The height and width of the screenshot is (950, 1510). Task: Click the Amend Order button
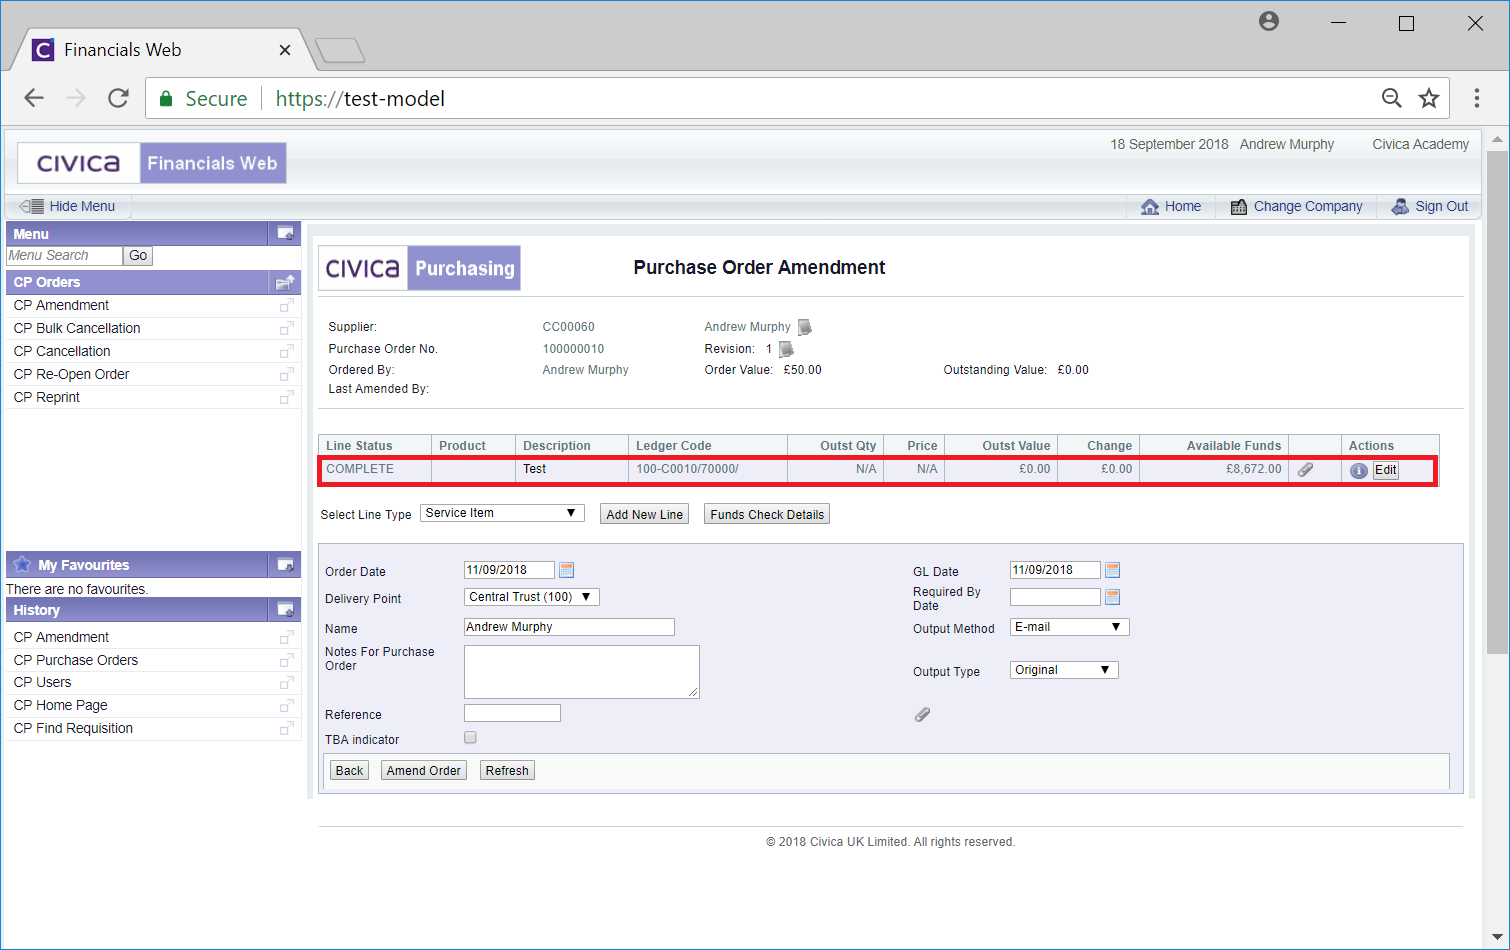tap(423, 770)
